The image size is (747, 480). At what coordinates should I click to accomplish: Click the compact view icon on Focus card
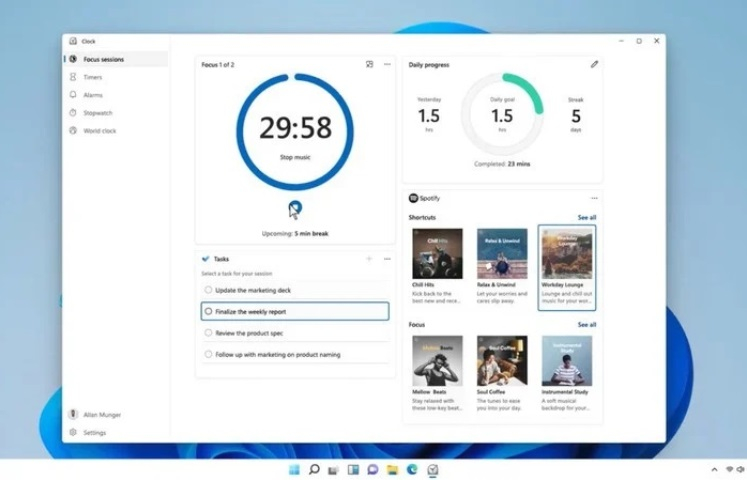point(369,64)
